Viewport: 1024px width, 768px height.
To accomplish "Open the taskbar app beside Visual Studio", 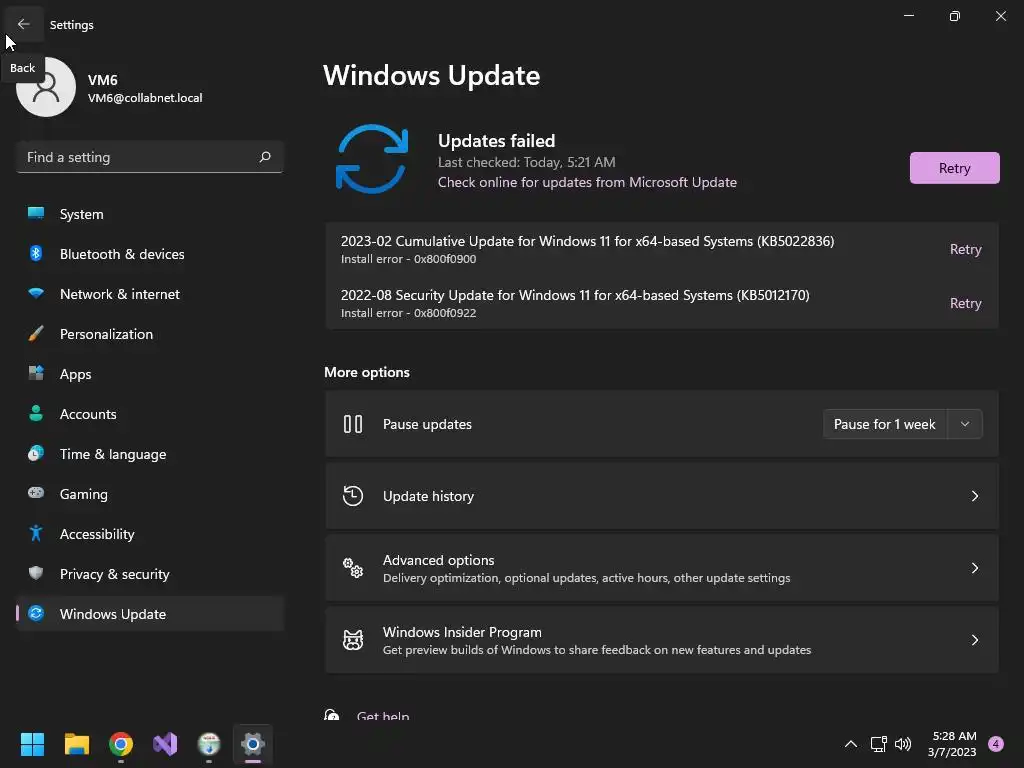I will (x=209, y=744).
